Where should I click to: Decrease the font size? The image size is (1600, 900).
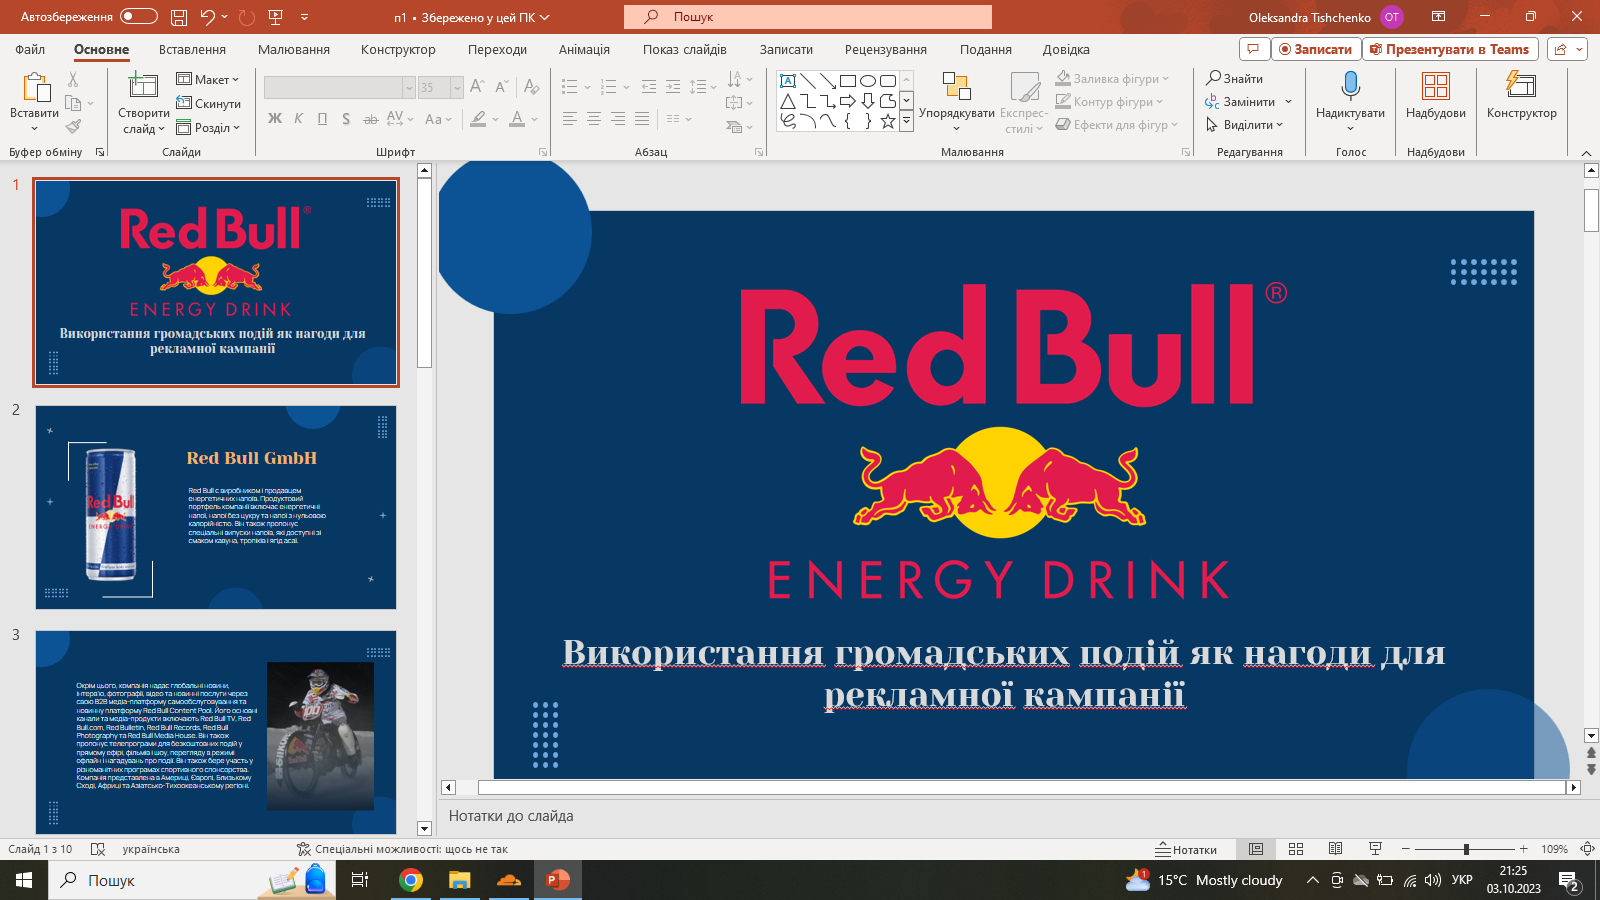502,87
